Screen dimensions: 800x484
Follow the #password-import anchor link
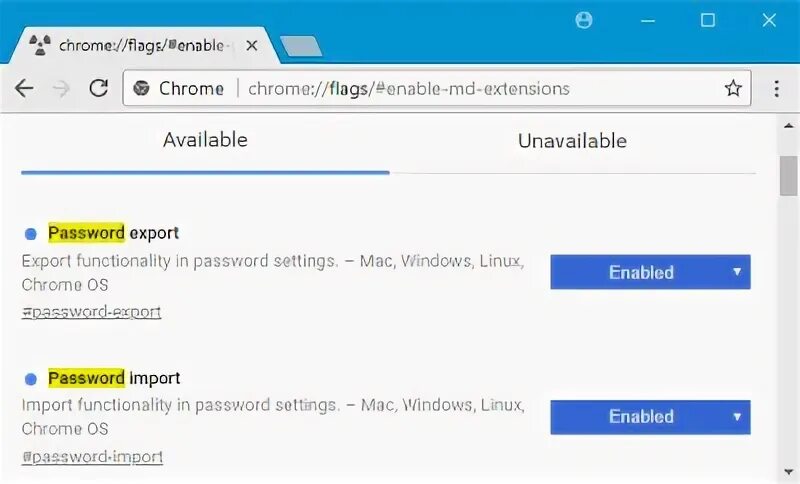[92, 457]
